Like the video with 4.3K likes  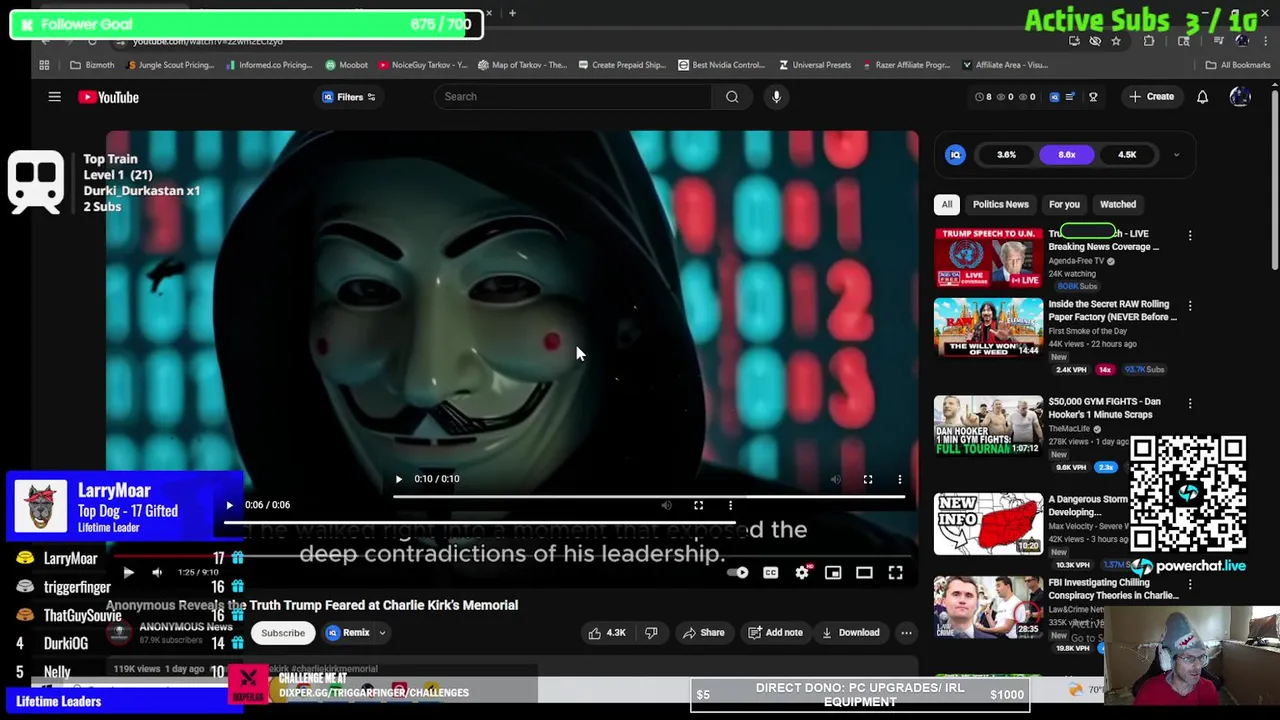(606, 633)
